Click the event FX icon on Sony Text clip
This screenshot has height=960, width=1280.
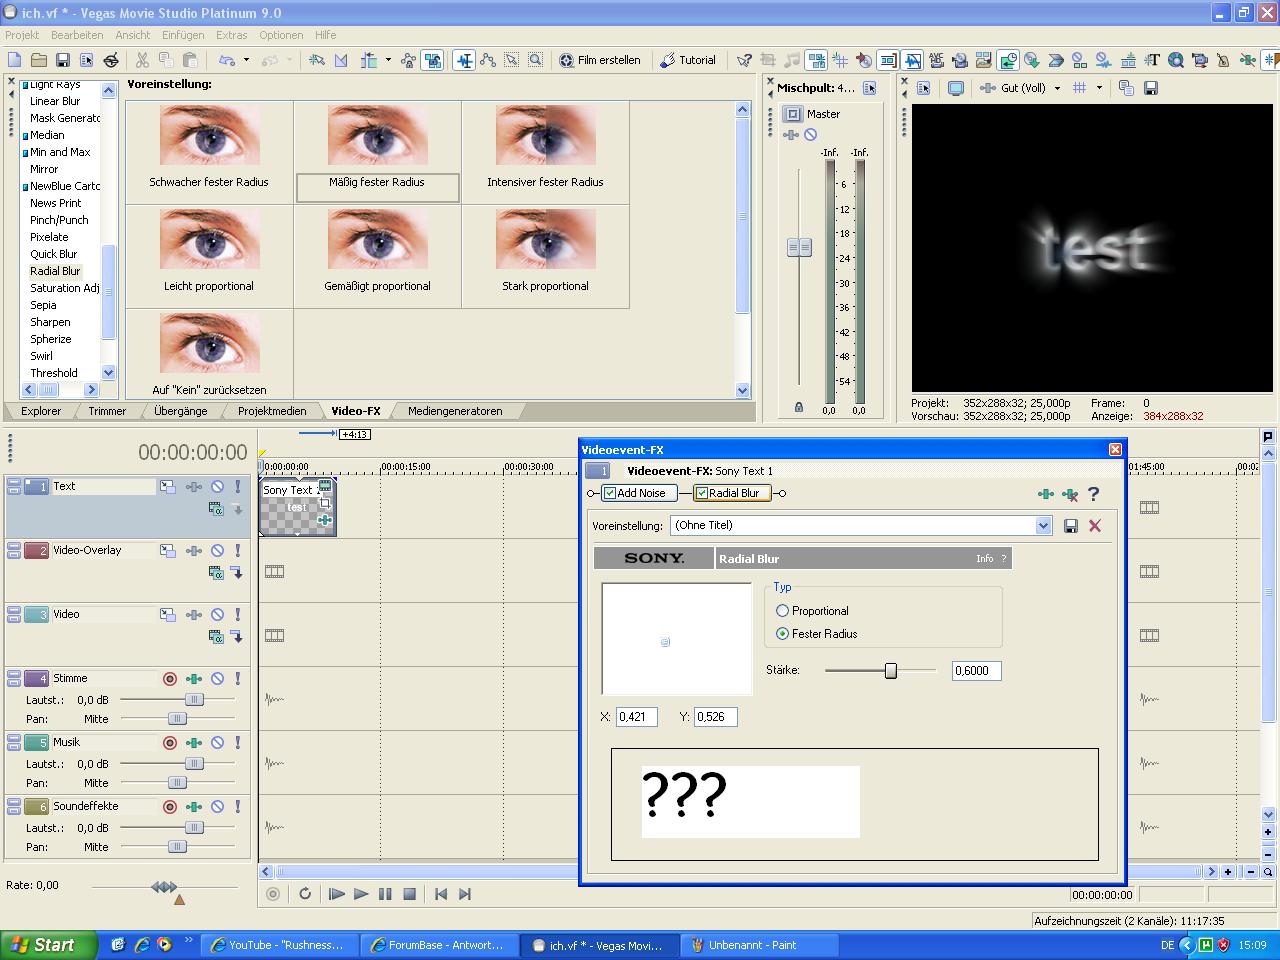[324, 520]
